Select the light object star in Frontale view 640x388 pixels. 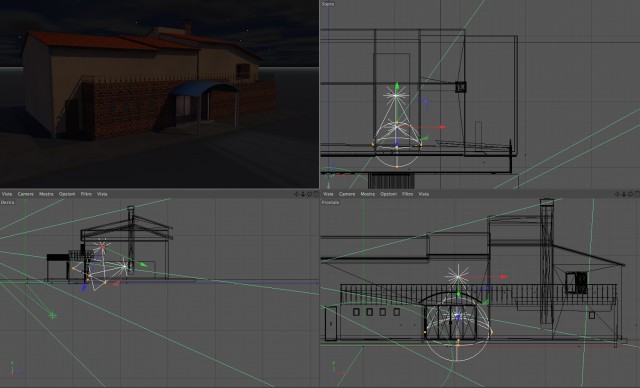click(458, 277)
